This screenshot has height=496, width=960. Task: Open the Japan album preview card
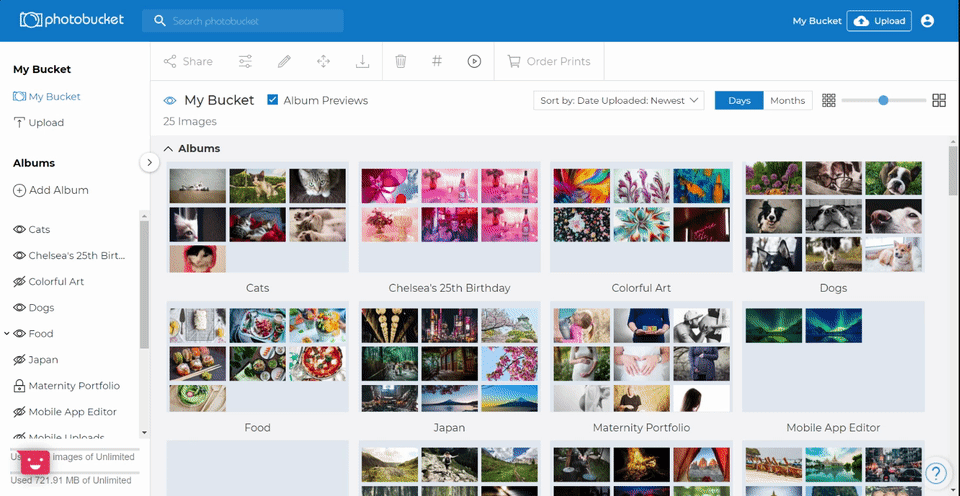click(449, 356)
